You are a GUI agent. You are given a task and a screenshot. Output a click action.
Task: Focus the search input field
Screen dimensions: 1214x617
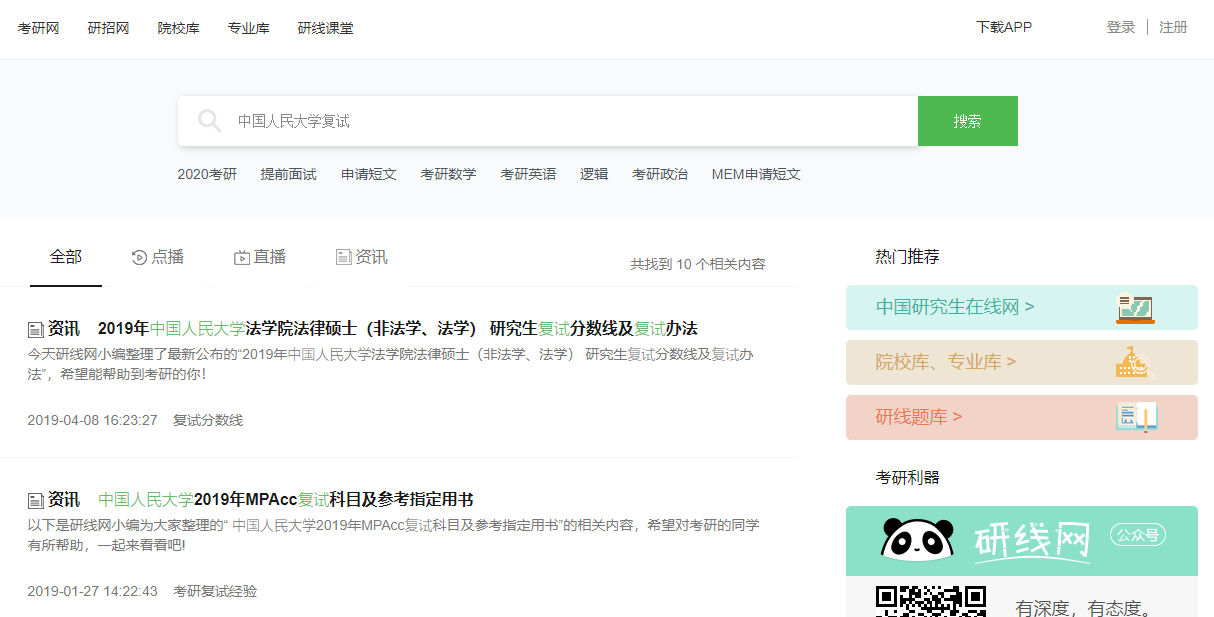[x=570, y=121]
